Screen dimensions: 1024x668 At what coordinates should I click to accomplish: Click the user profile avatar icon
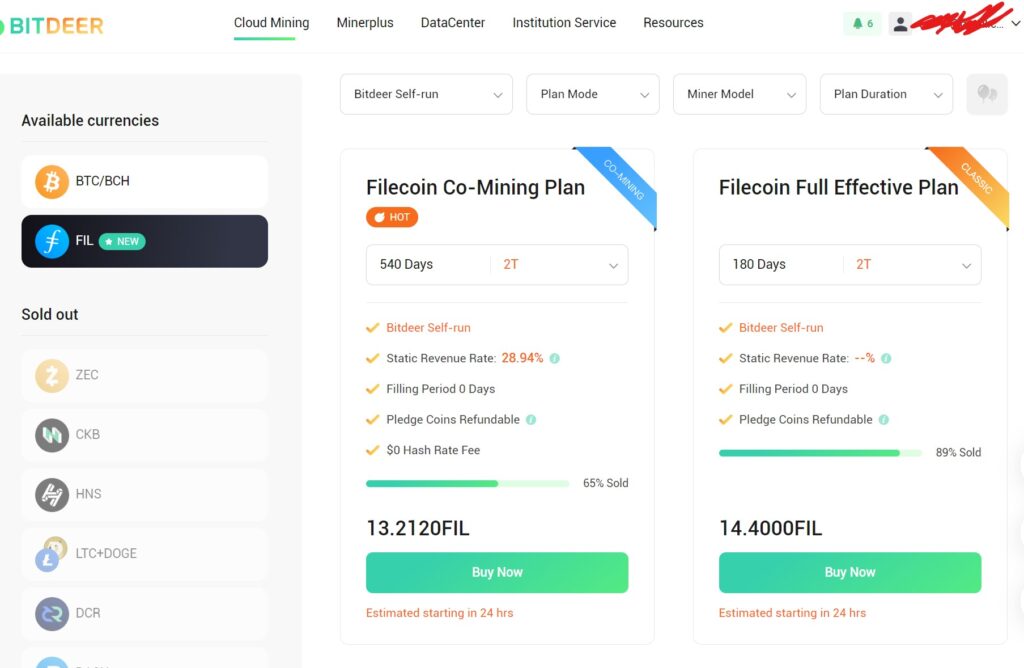click(900, 23)
